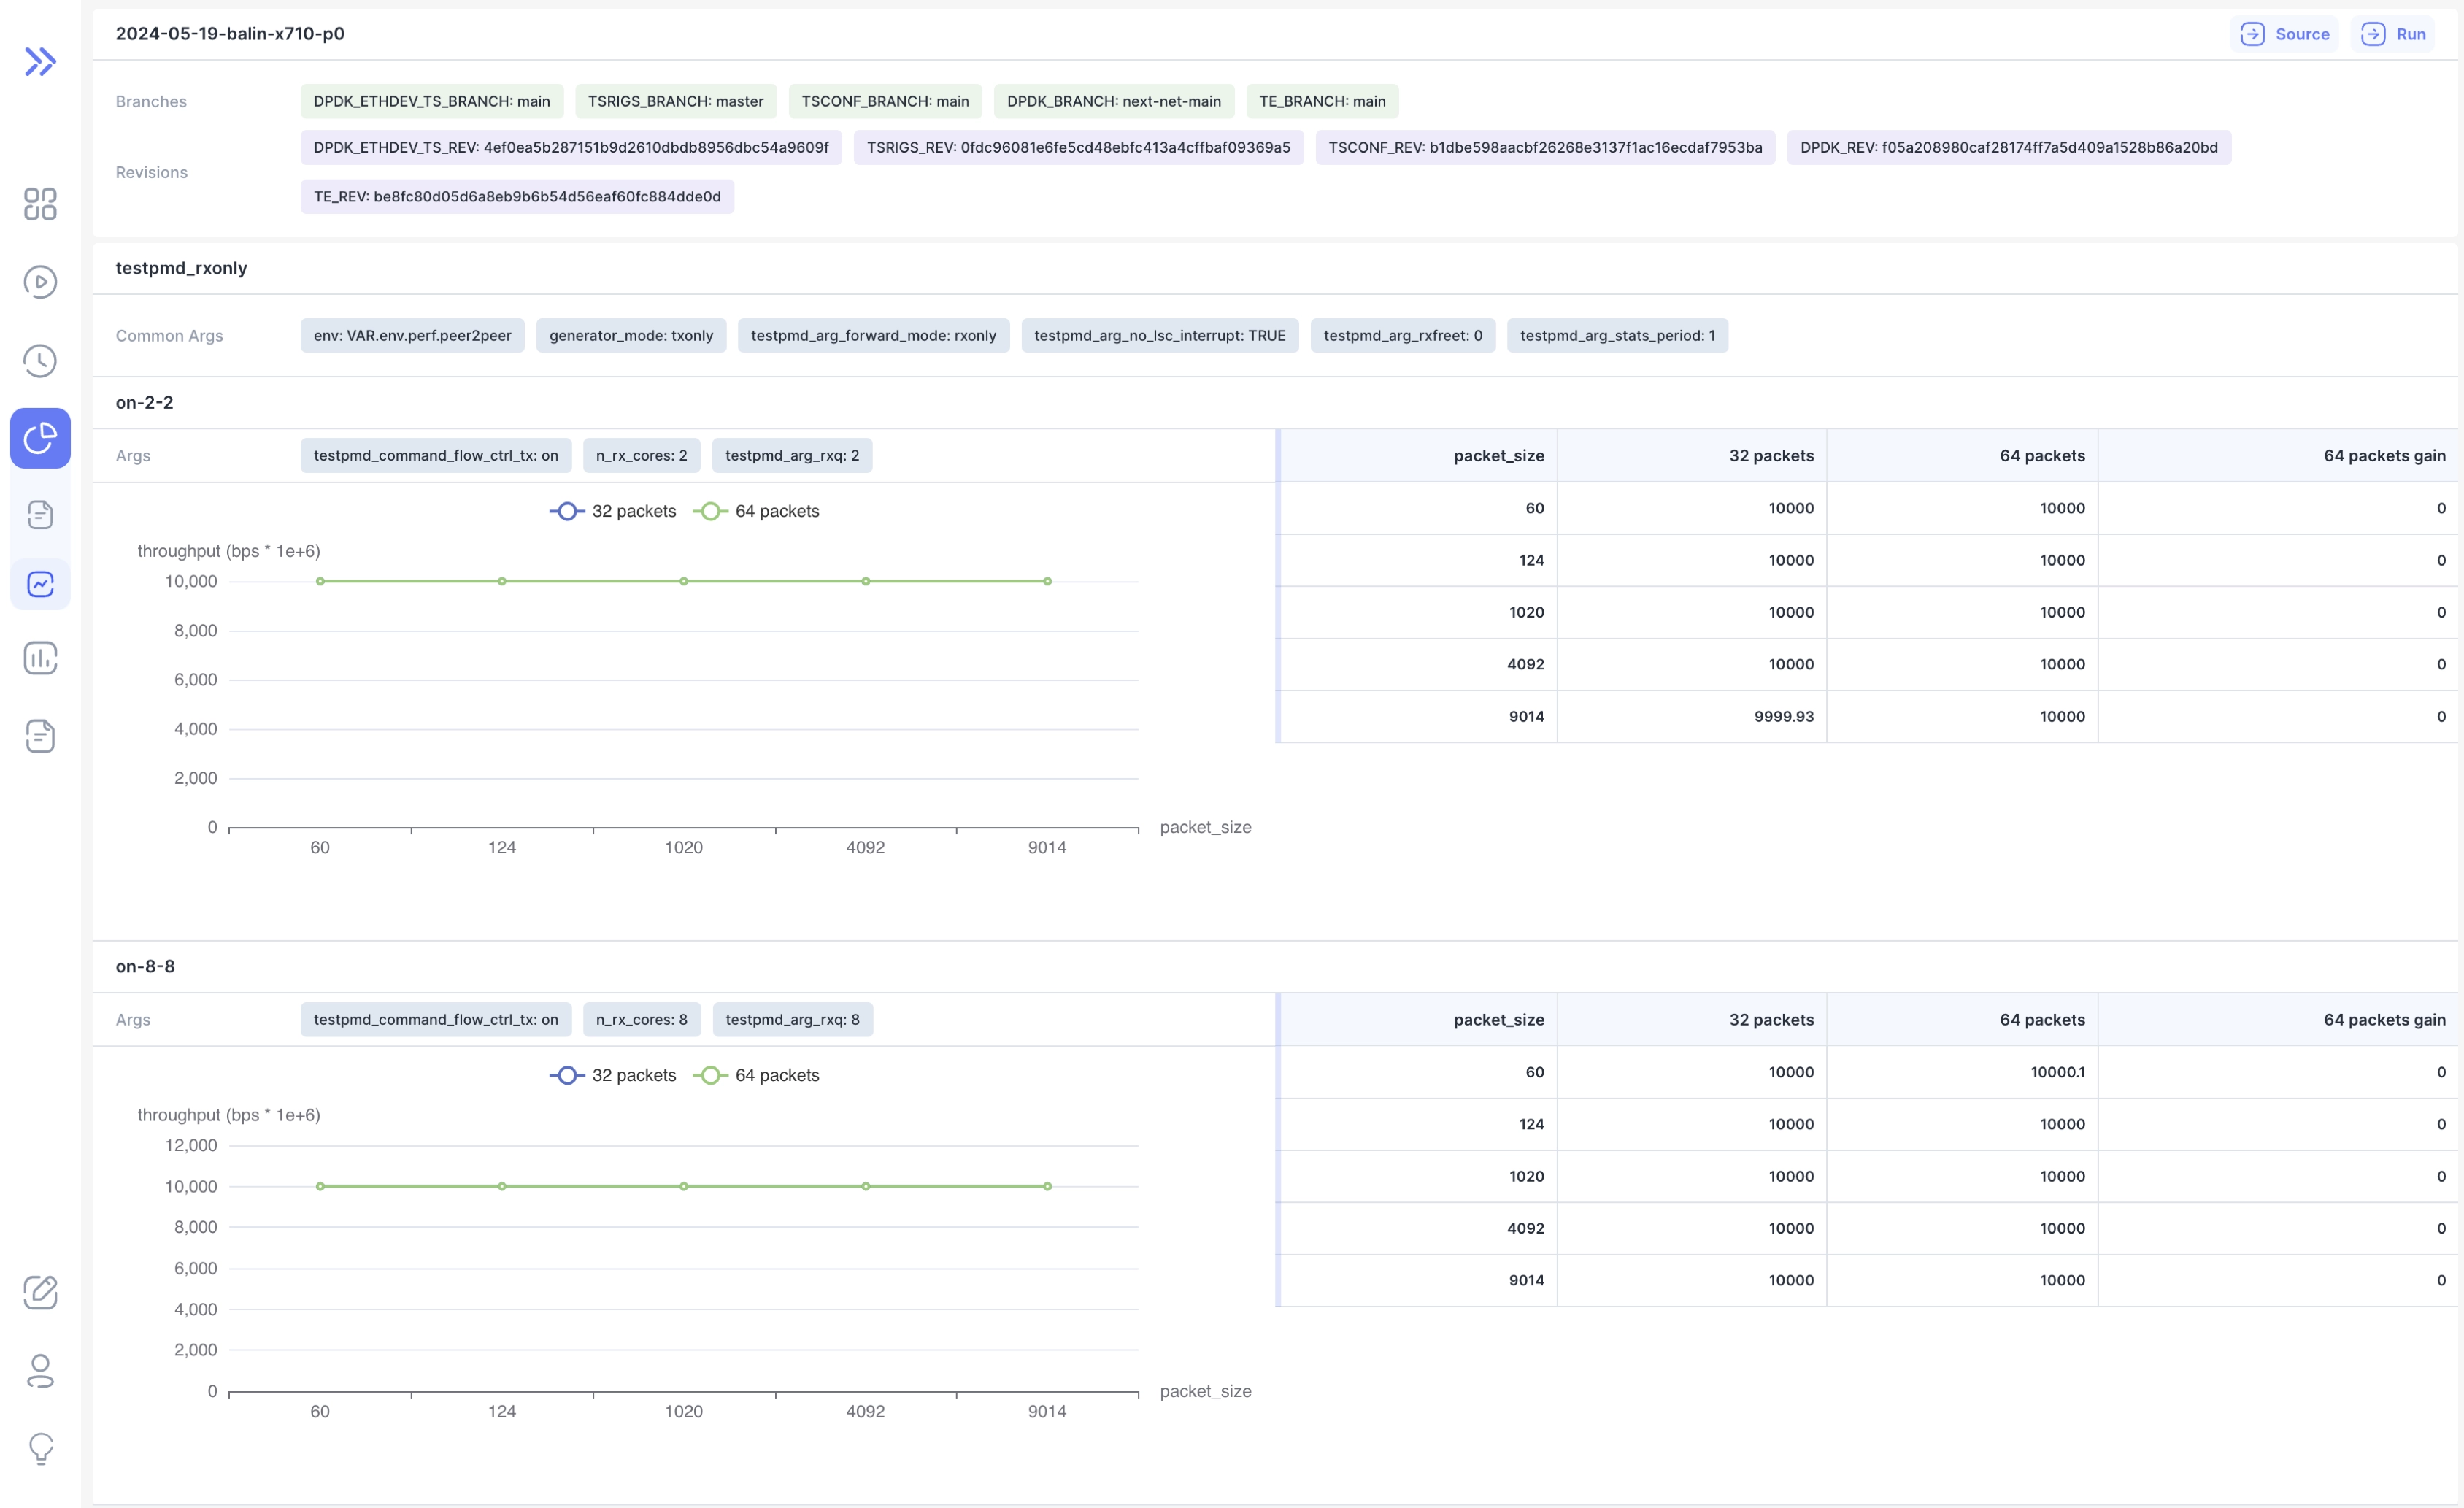Viewport: 2464px width, 1508px height.
Task: Select the play (runs) icon in sidebar
Action: click(x=40, y=282)
